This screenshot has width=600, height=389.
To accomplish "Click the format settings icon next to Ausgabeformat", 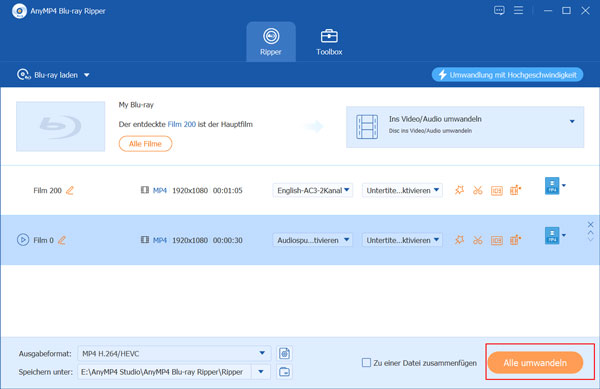I will coord(284,353).
